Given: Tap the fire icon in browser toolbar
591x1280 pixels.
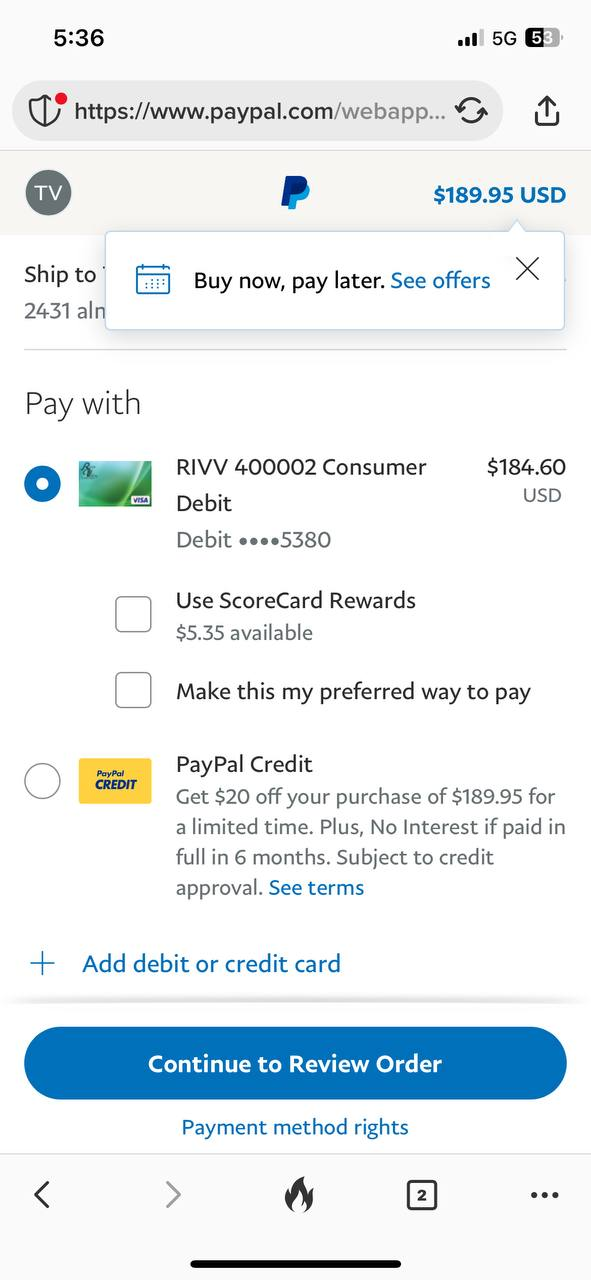Looking at the screenshot, I should coord(298,1194).
